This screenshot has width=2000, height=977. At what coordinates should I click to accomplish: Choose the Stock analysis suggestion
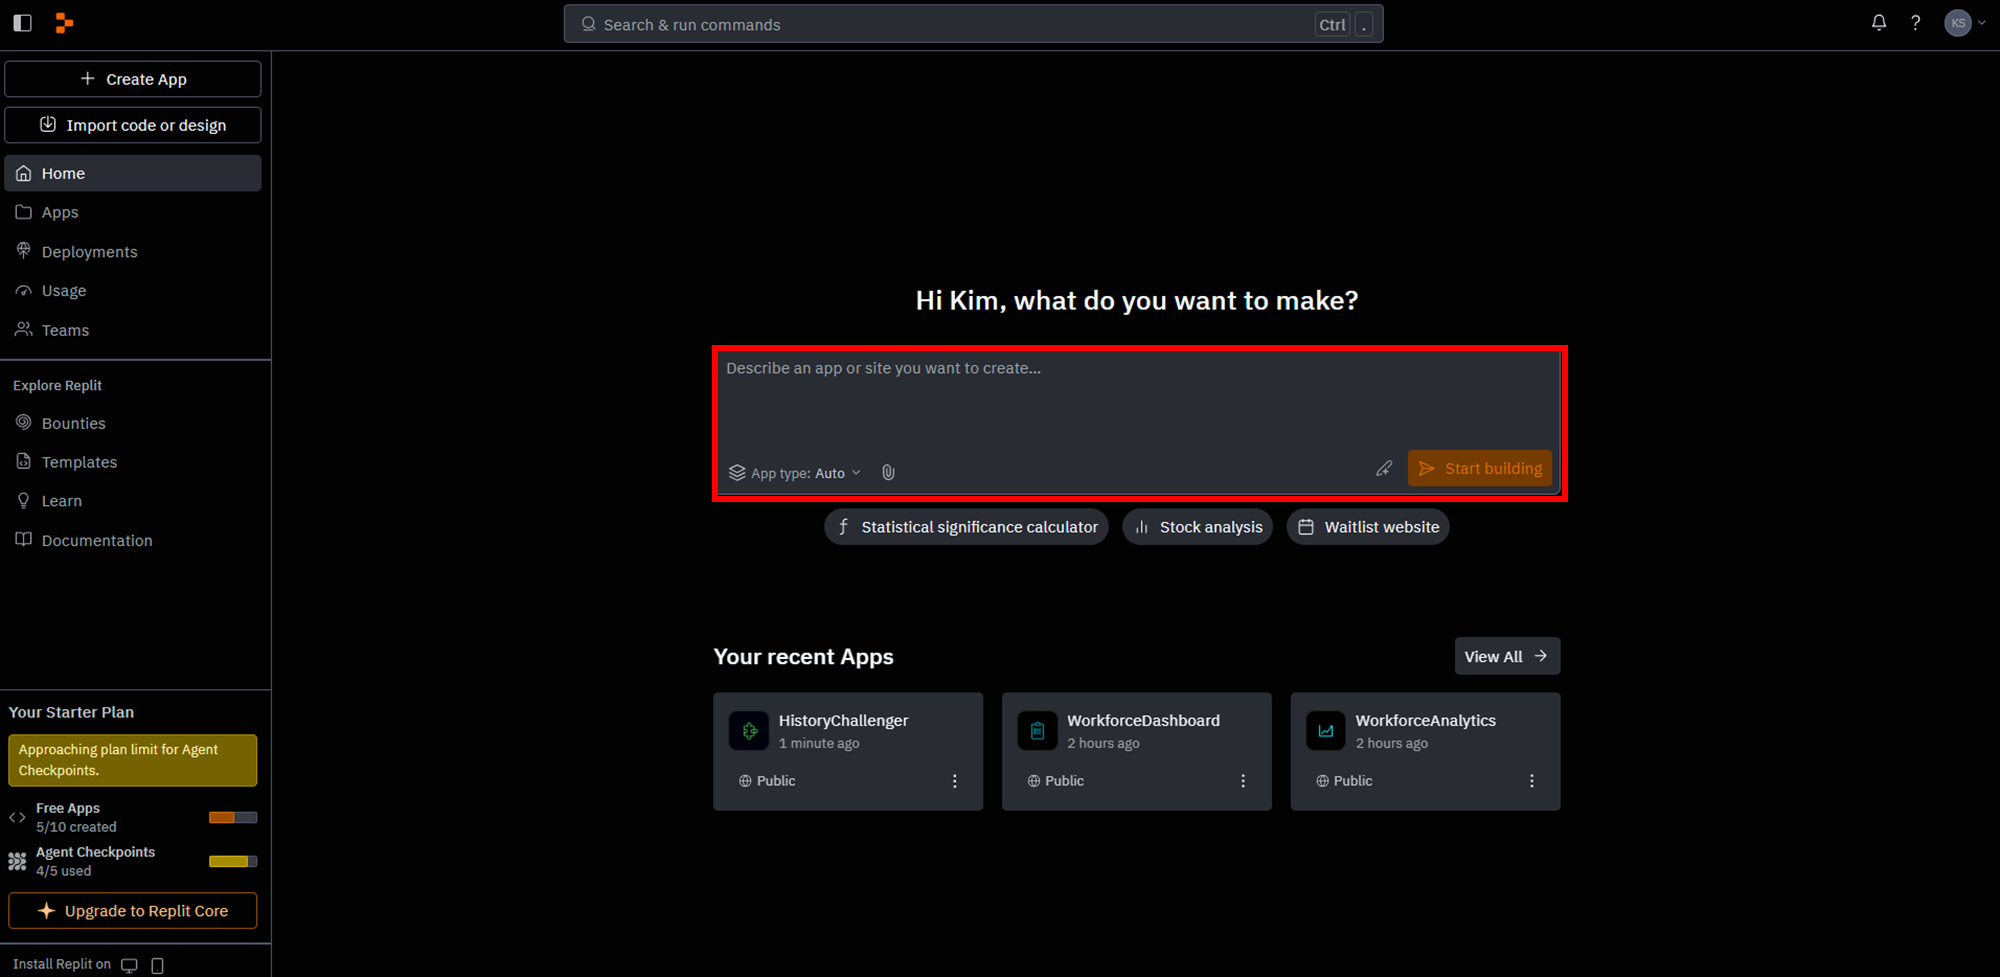(1198, 527)
